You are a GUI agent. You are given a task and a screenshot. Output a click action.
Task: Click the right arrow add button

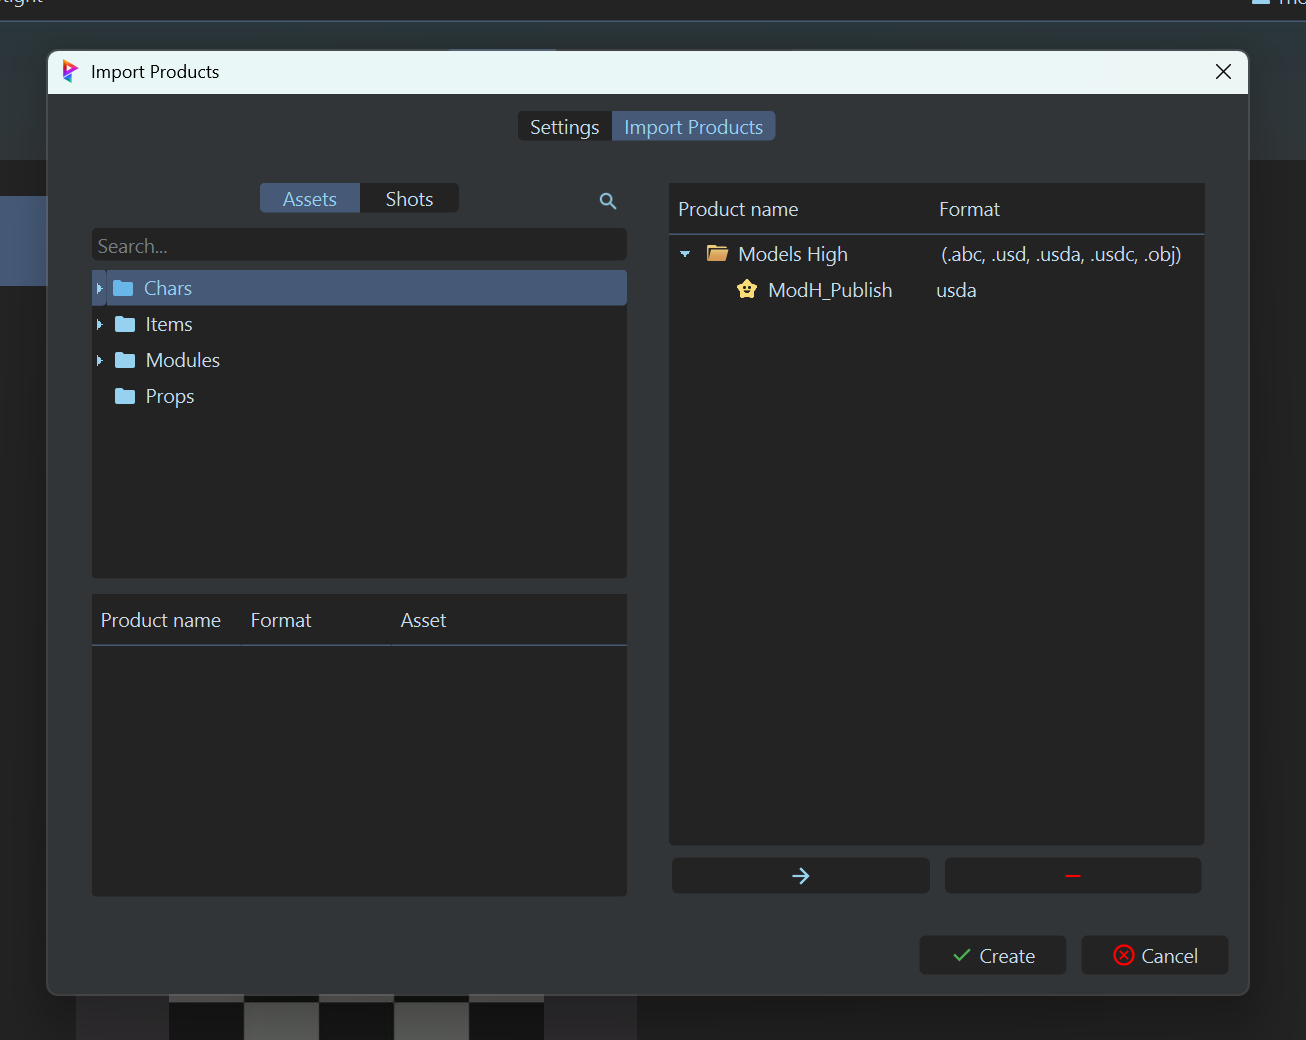click(x=800, y=876)
